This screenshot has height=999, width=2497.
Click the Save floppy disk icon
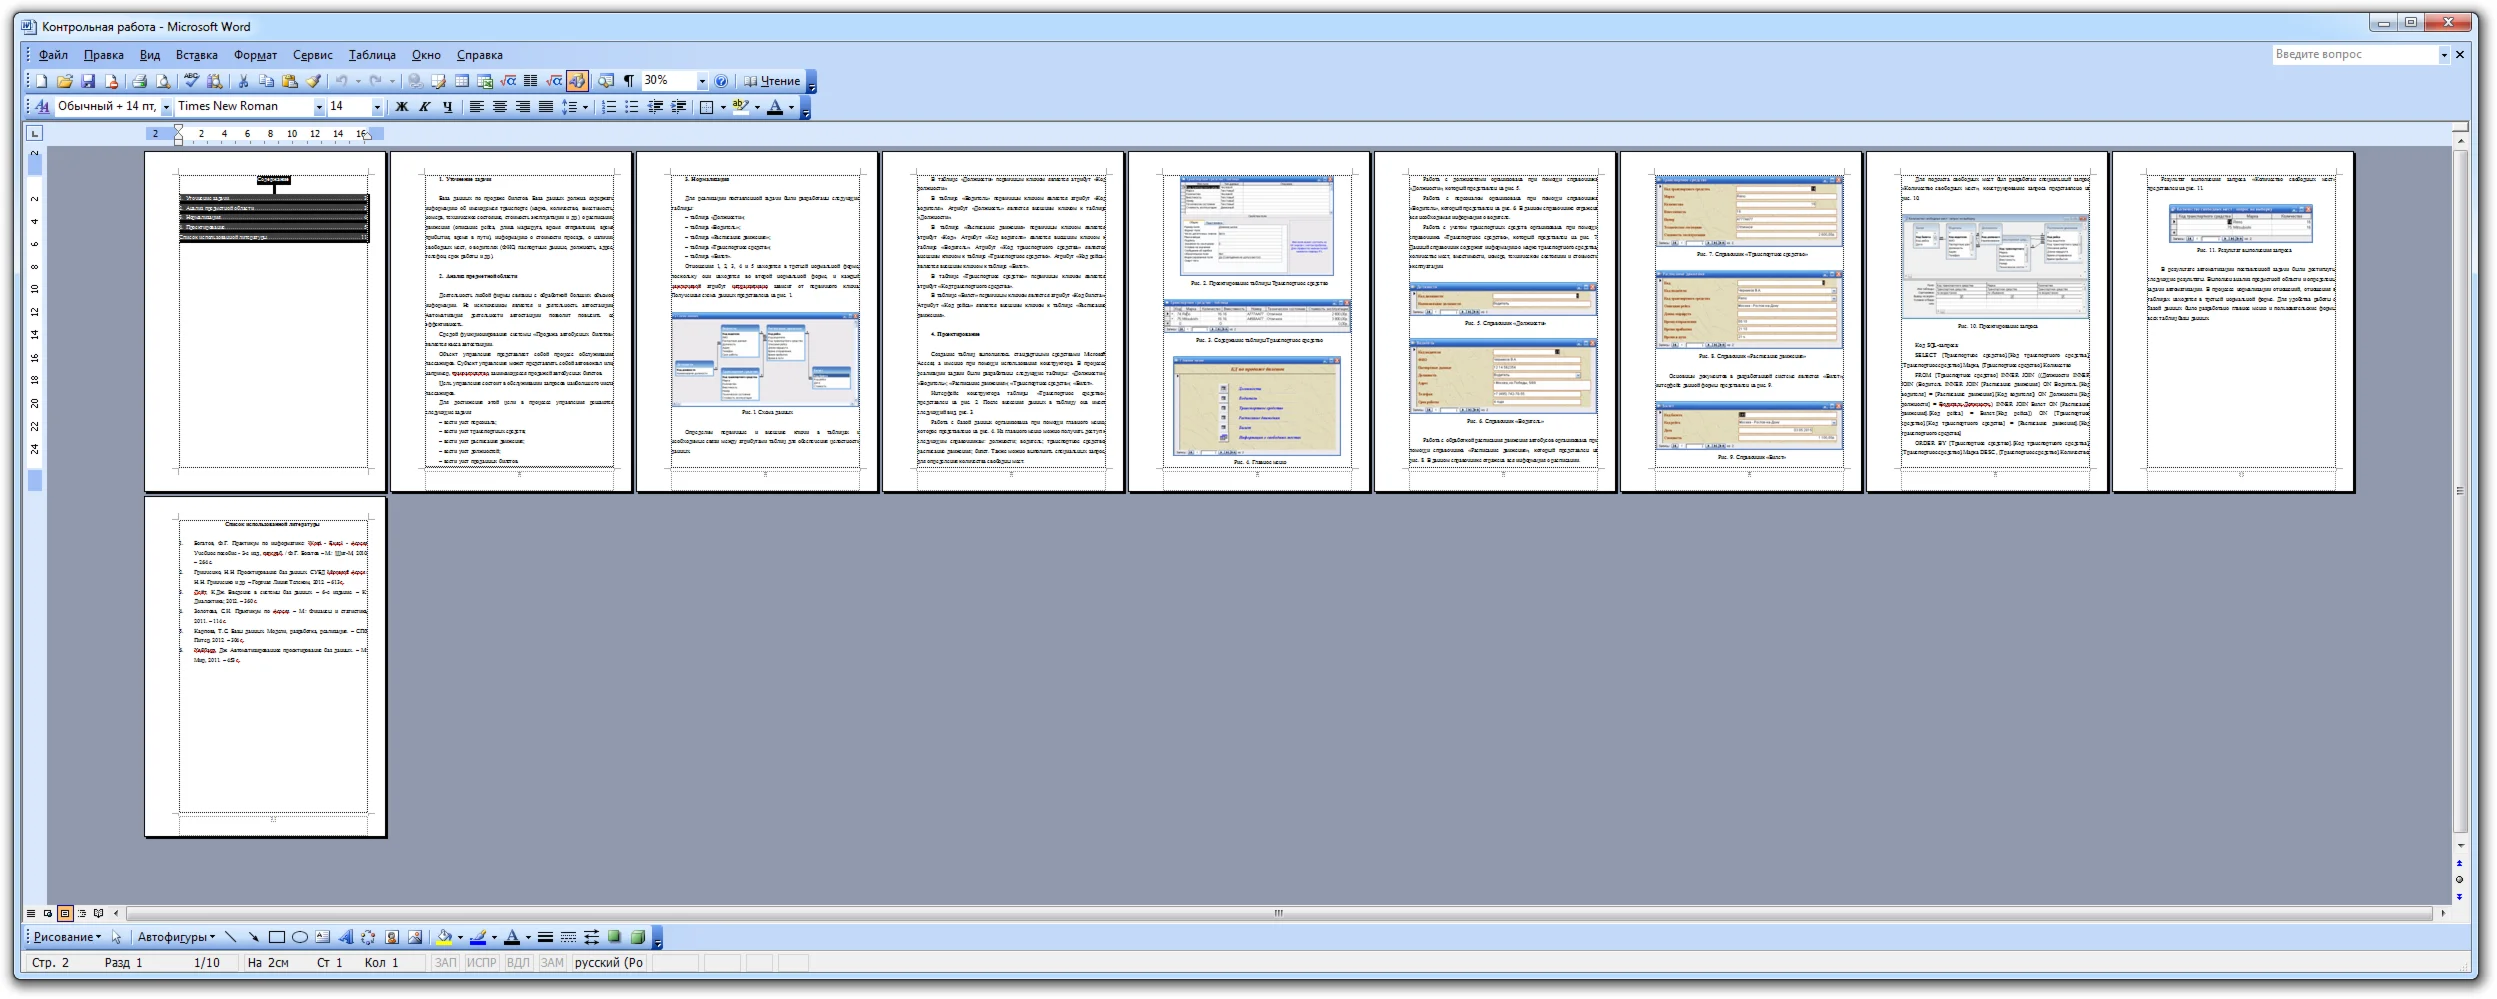pos(88,81)
